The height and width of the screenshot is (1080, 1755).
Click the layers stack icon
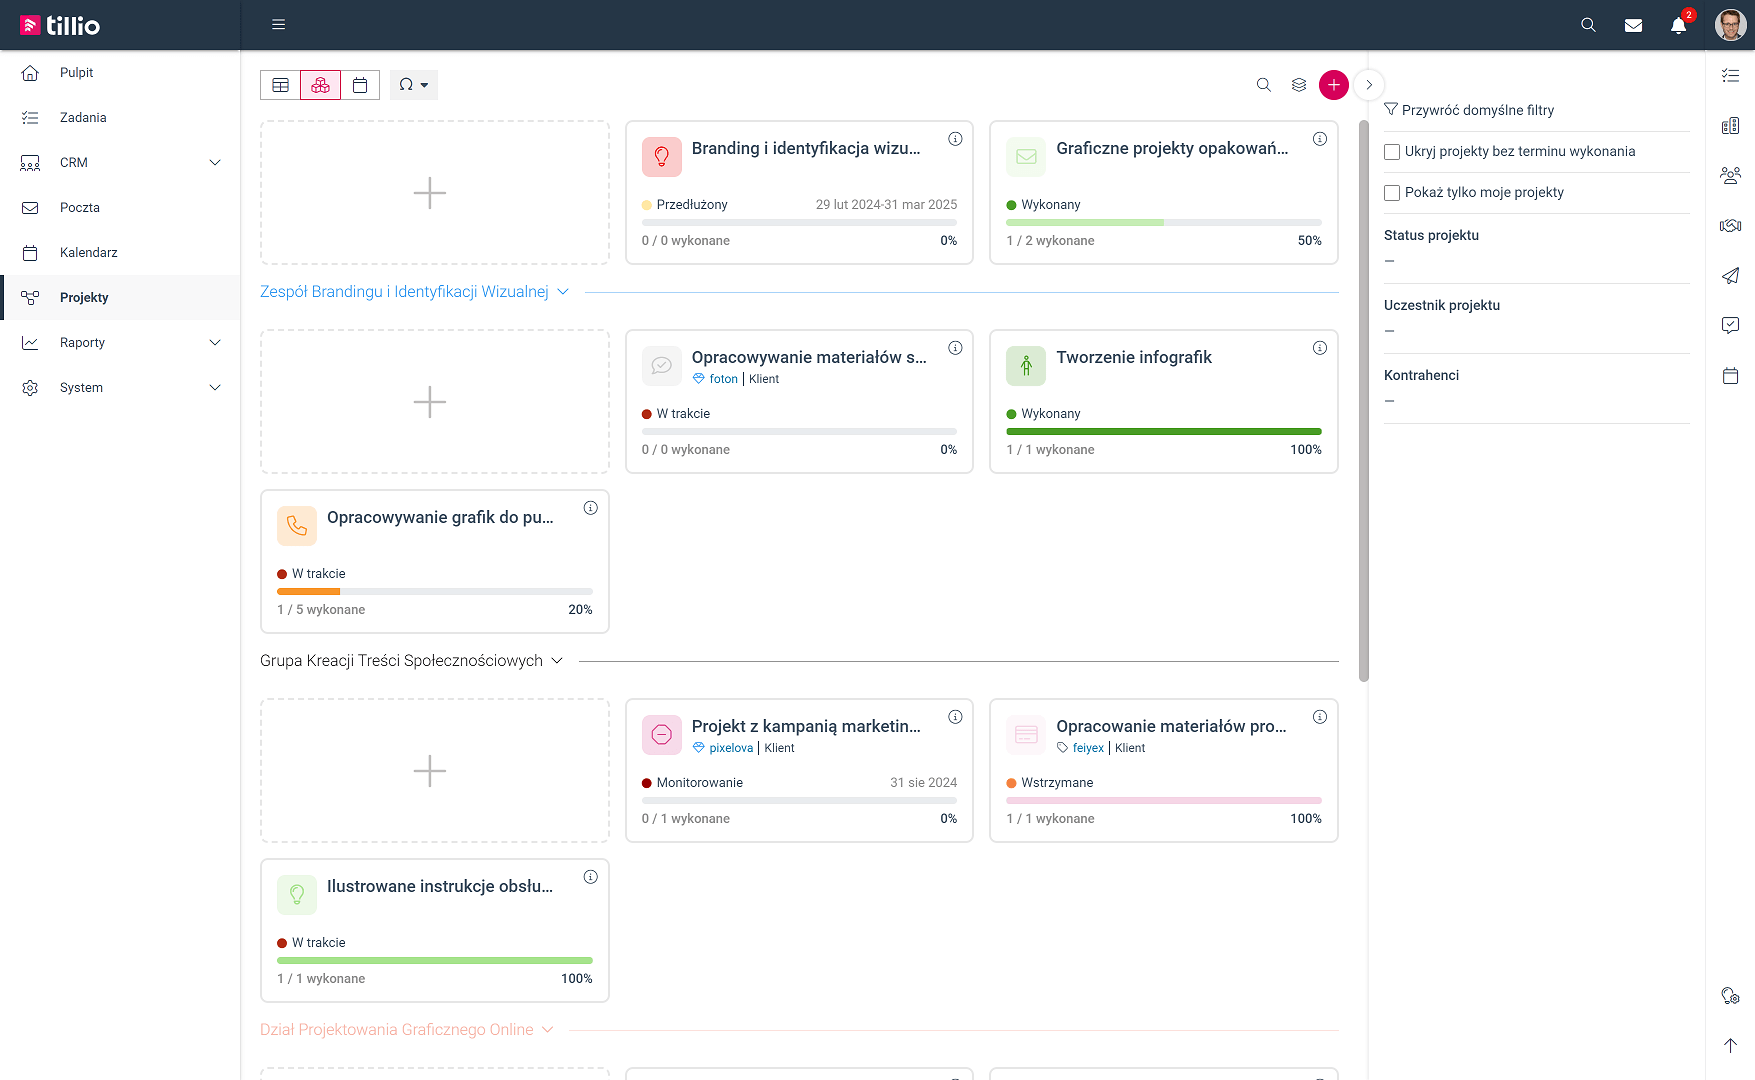click(1299, 85)
